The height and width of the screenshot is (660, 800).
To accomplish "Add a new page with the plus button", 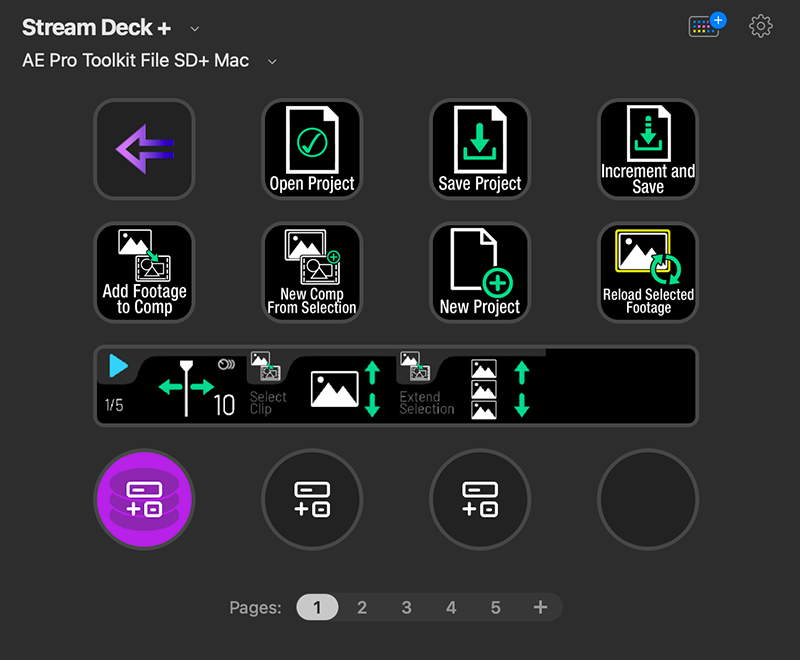I will click(540, 607).
